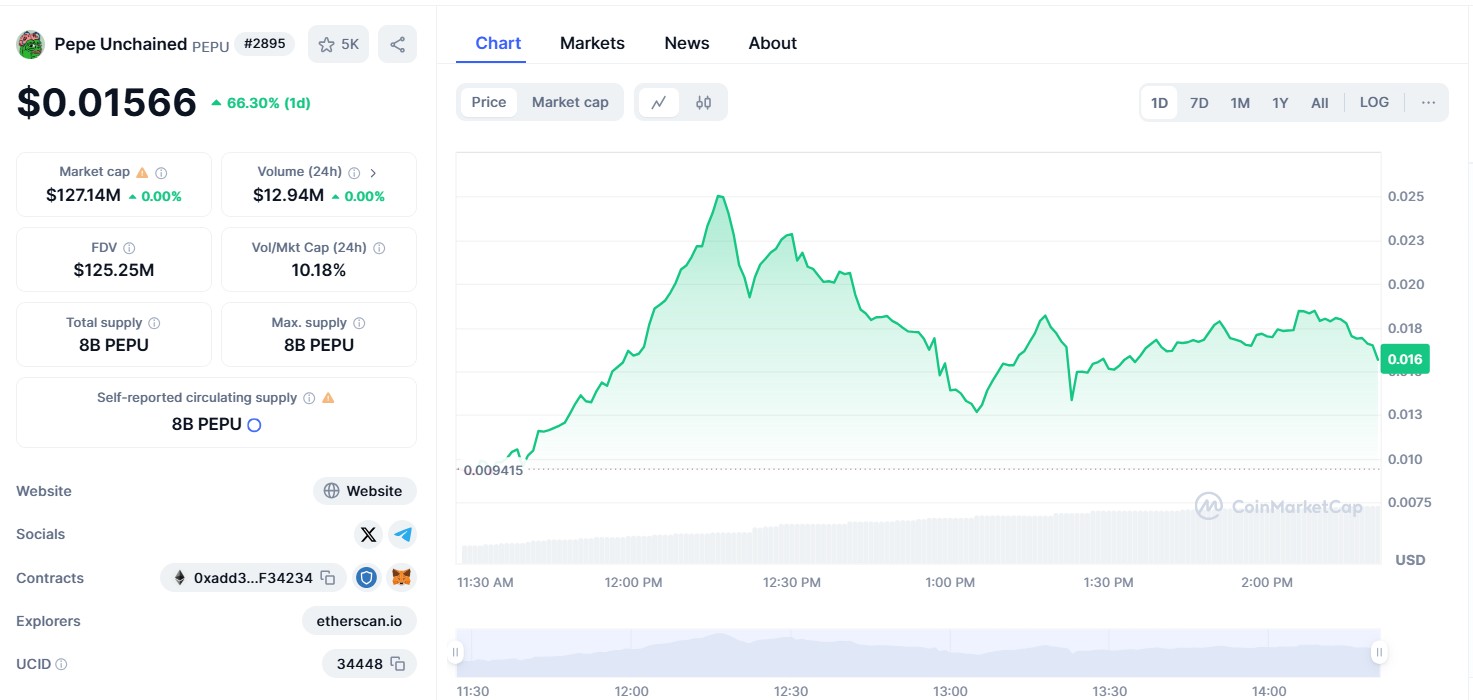Click the 0.009415 baseline price label

point(493,469)
